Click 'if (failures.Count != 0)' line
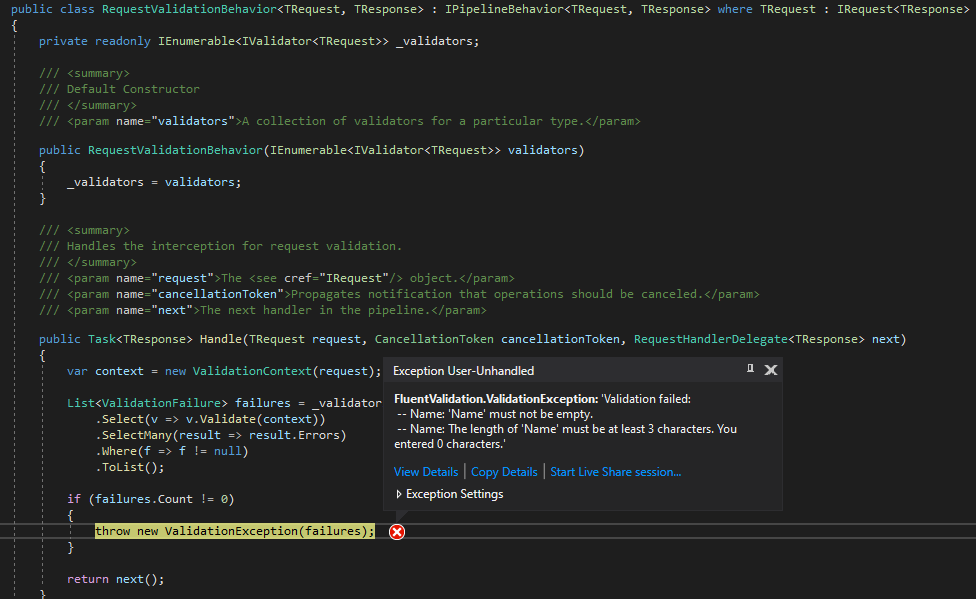The width and height of the screenshot is (976, 599). click(x=151, y=499)
